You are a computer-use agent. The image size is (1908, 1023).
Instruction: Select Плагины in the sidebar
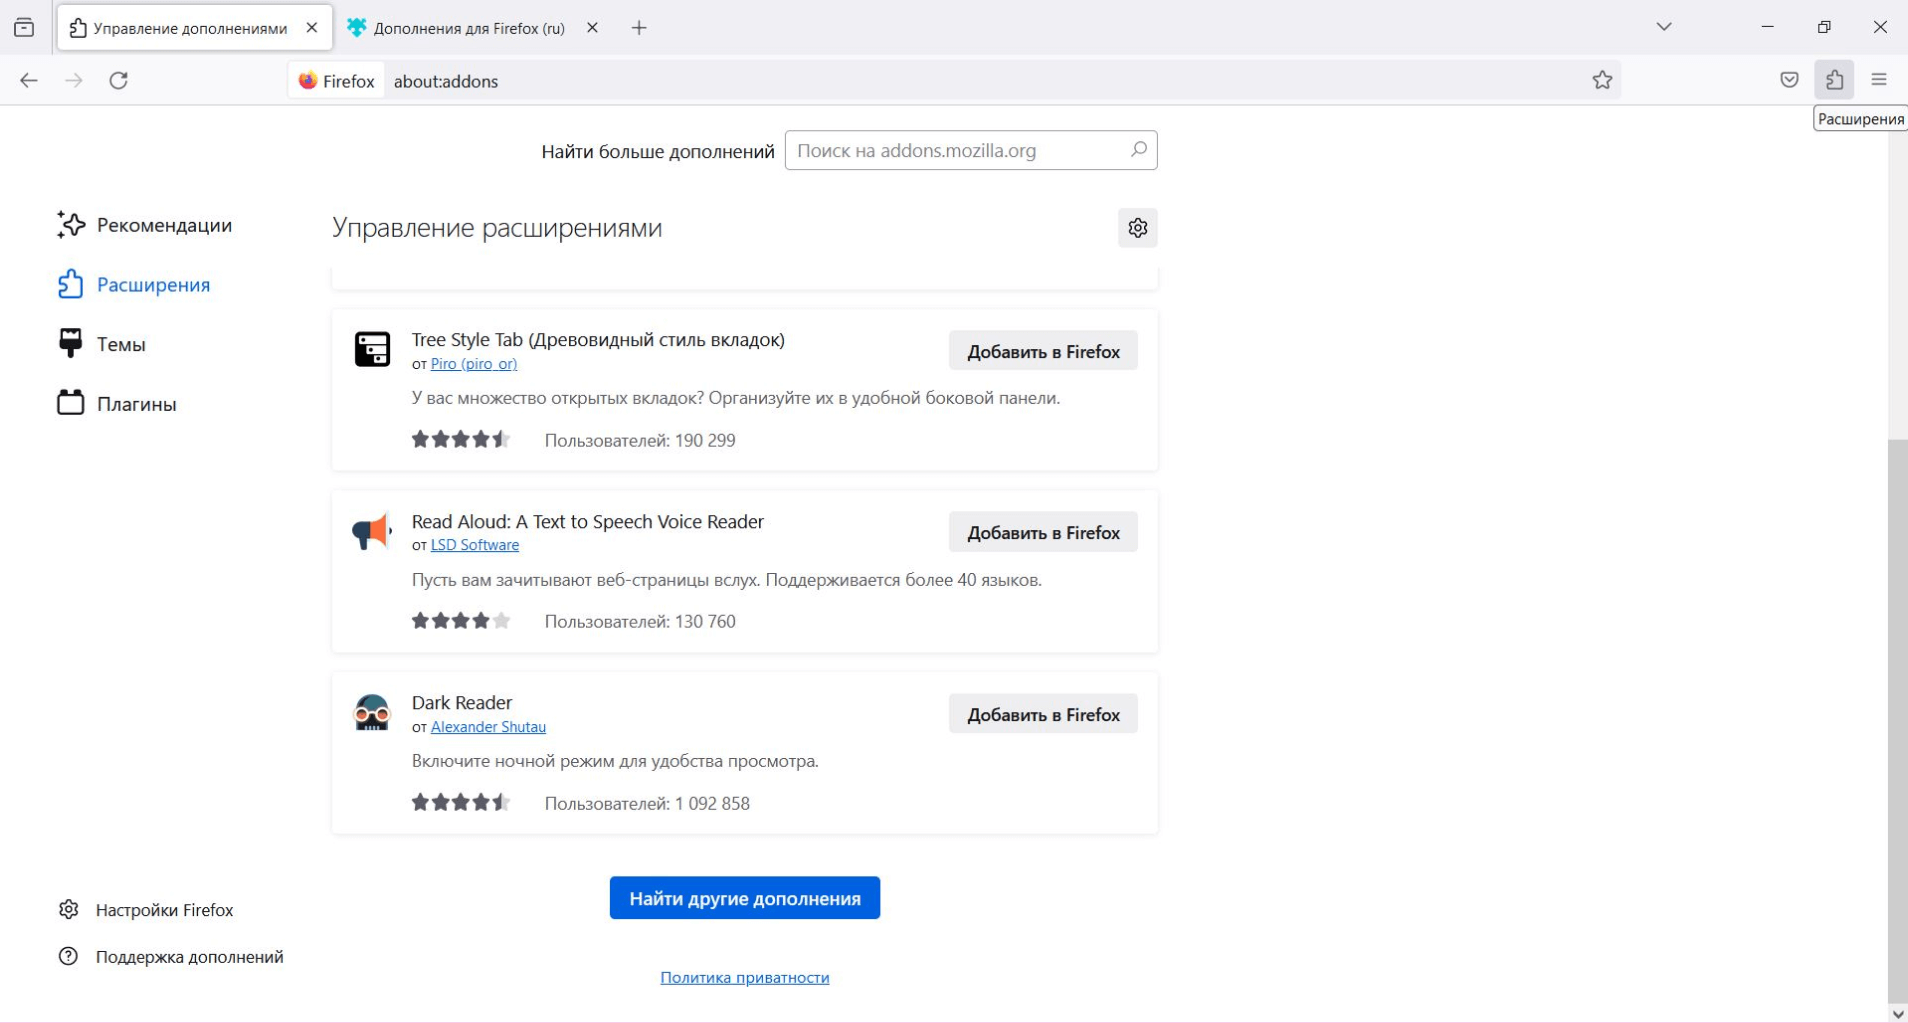(x=136, y=404)
